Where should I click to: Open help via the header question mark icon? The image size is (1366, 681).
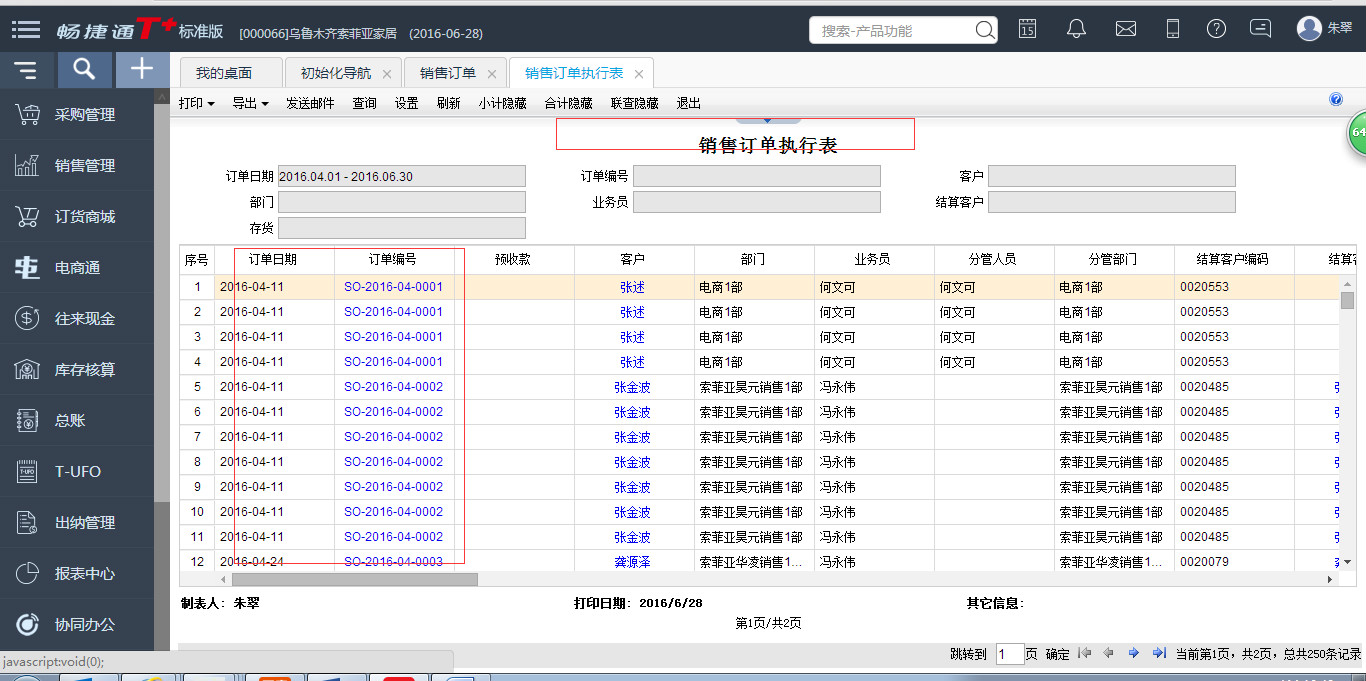(x=1216, y=29)
